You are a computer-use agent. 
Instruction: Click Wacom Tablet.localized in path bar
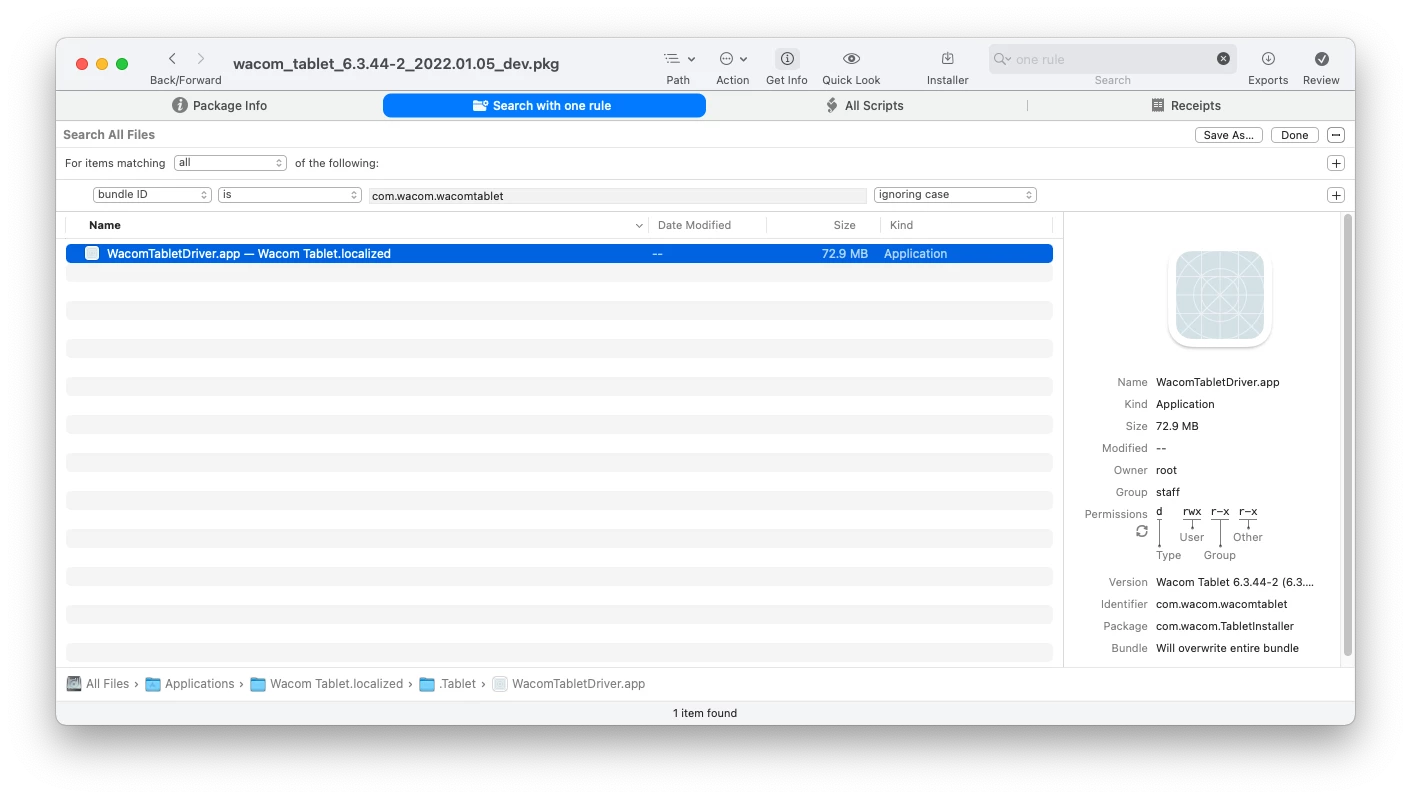(x=327, y=684)
